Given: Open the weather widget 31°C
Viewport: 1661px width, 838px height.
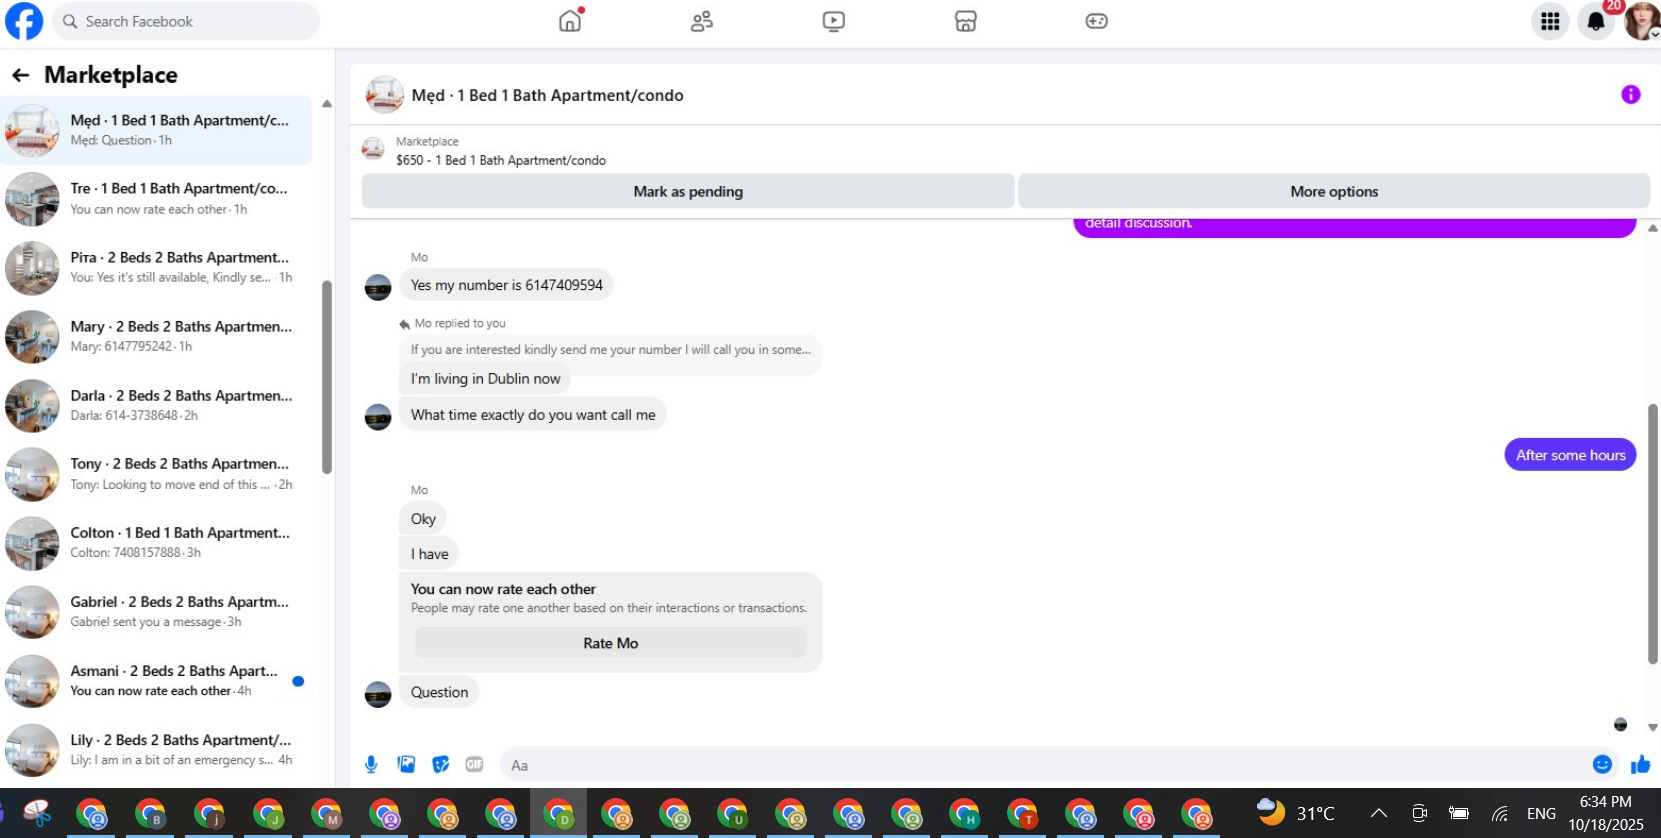Looking at the screenshot, I should (1296, 813).
